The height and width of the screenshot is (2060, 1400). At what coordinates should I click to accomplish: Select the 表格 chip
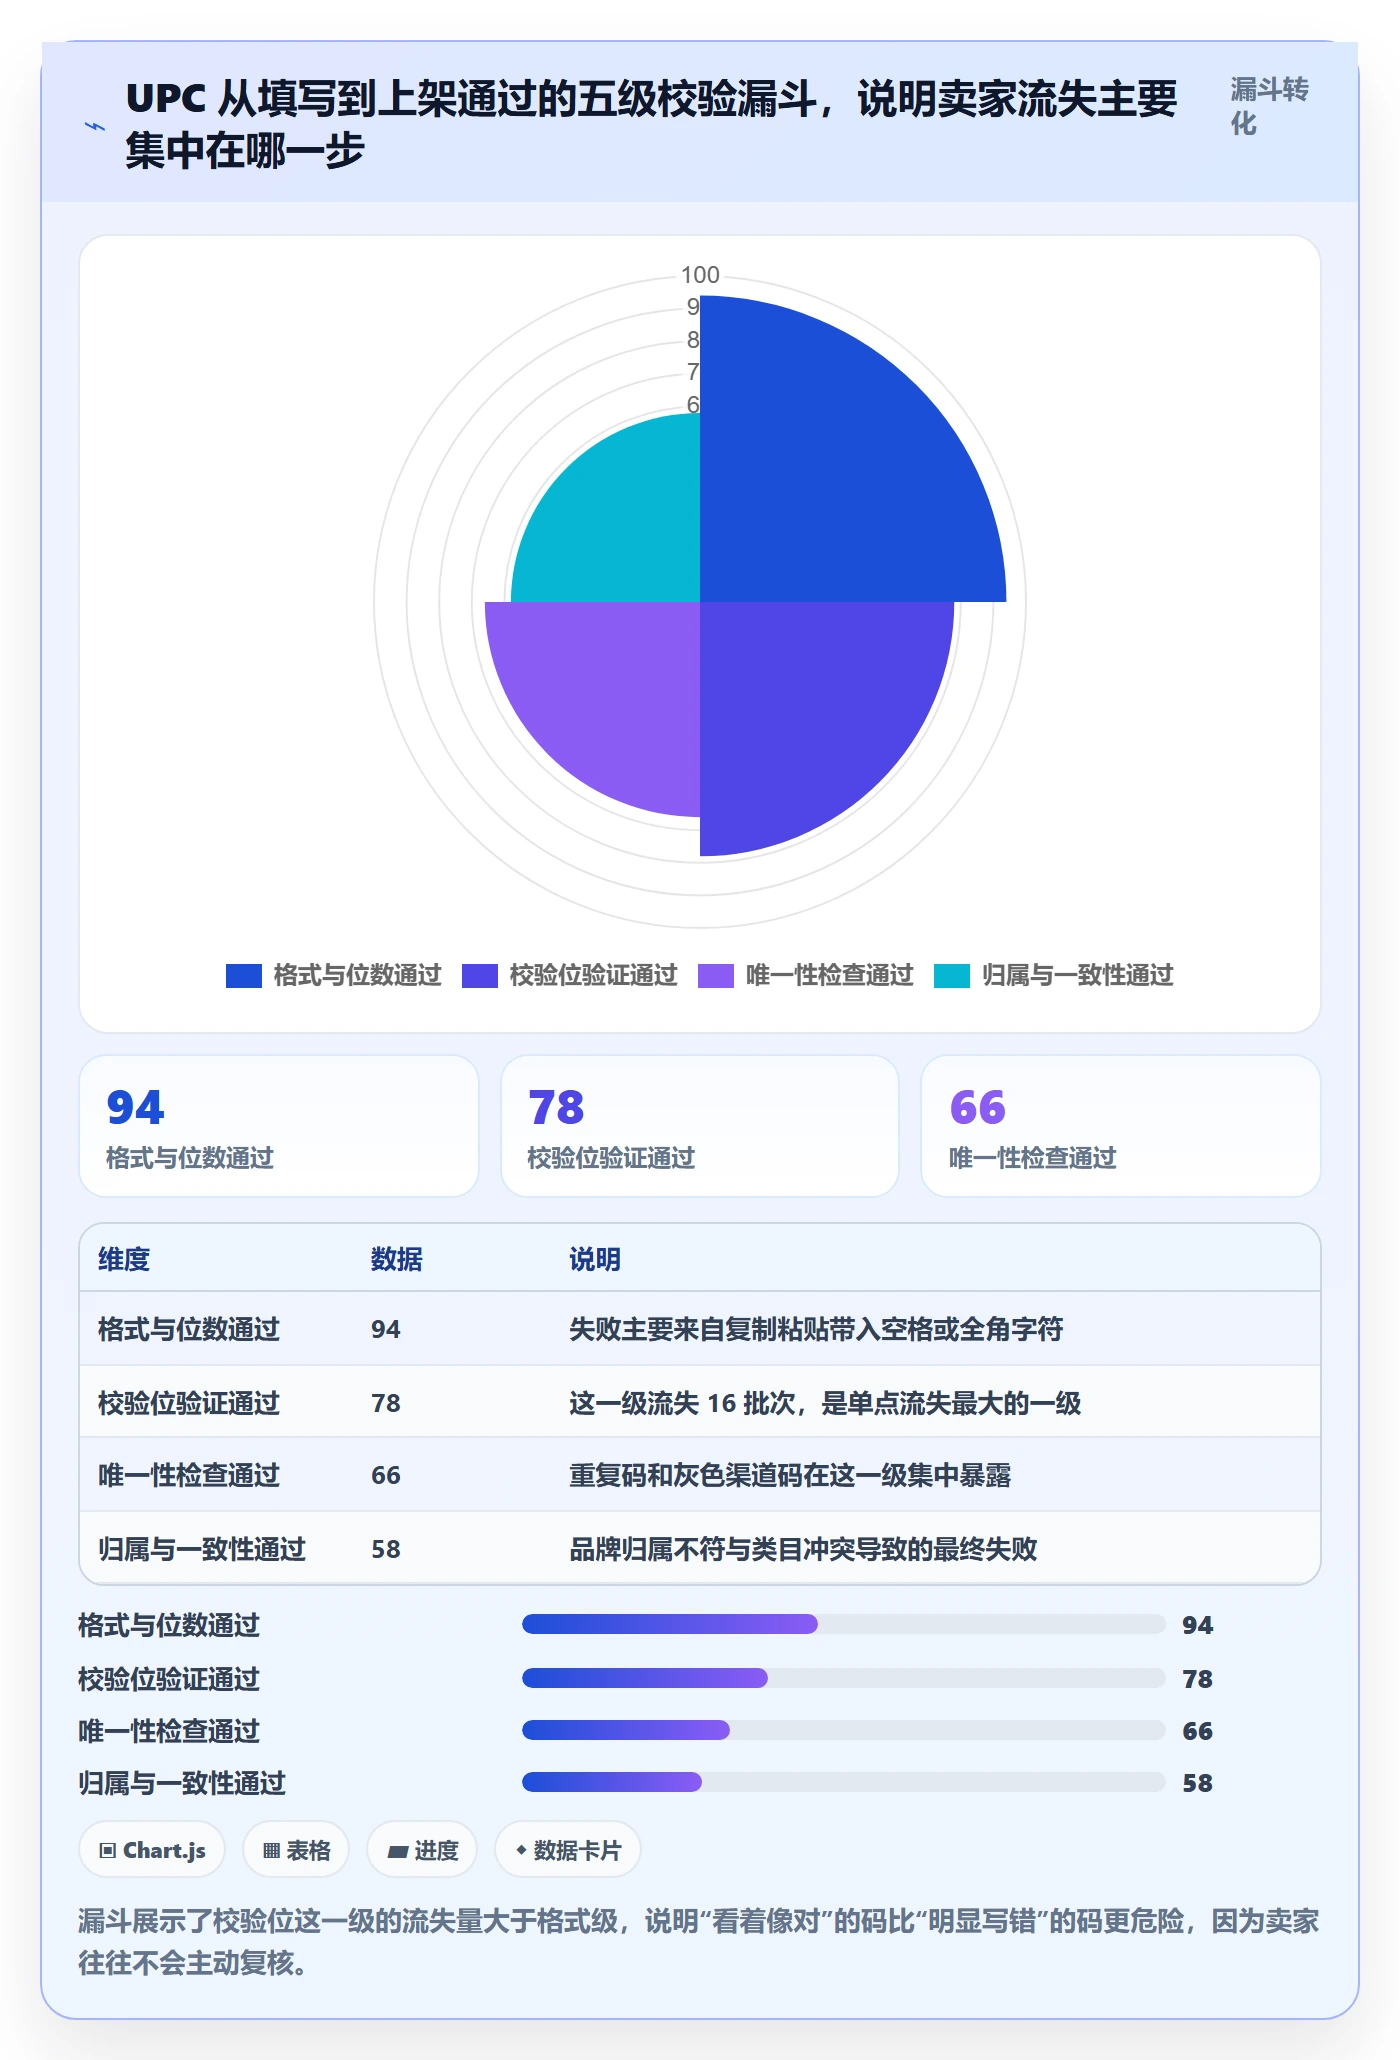[x=296, y=1850]
